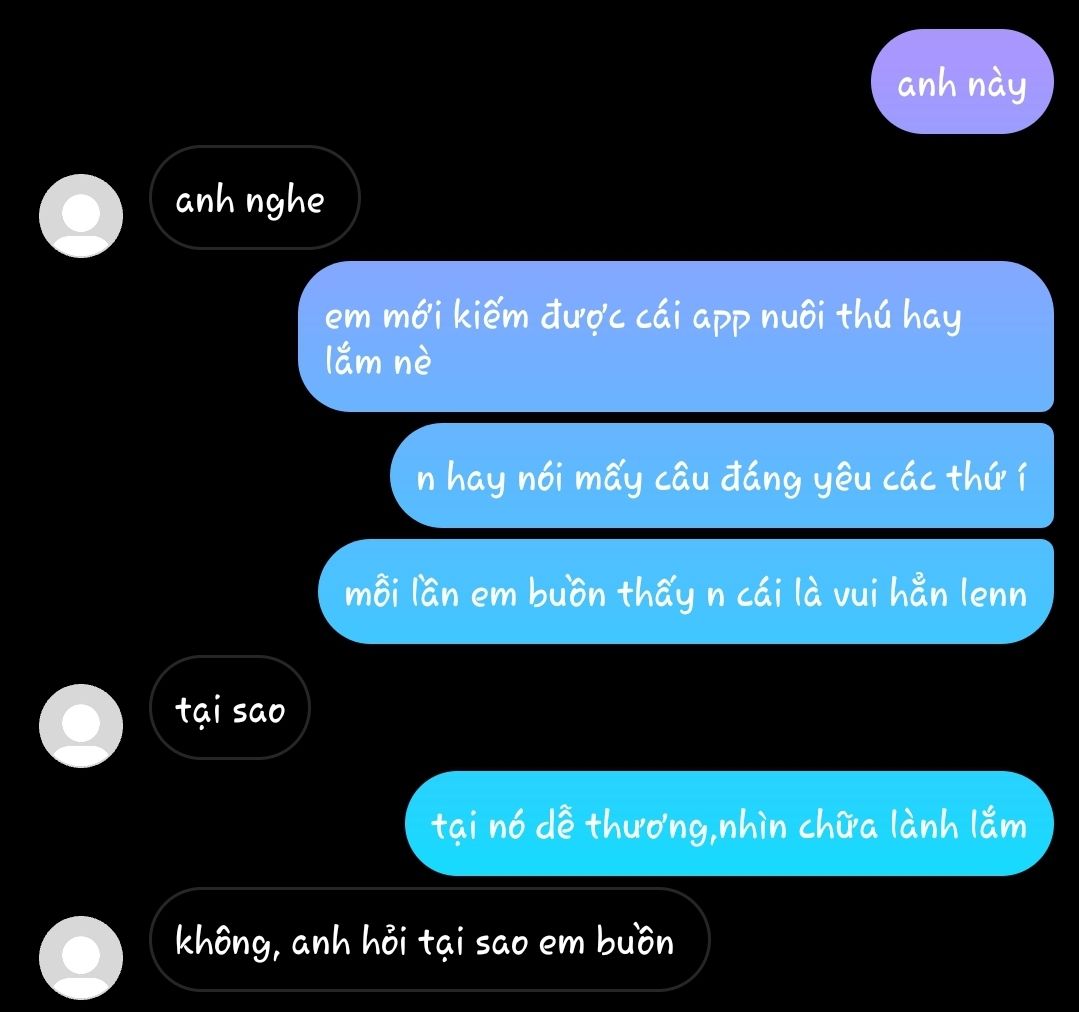Select the cyan 'tại nó dễ thương' message
This screenshot has width=1079, height=1012.
[x=729, y=823]
